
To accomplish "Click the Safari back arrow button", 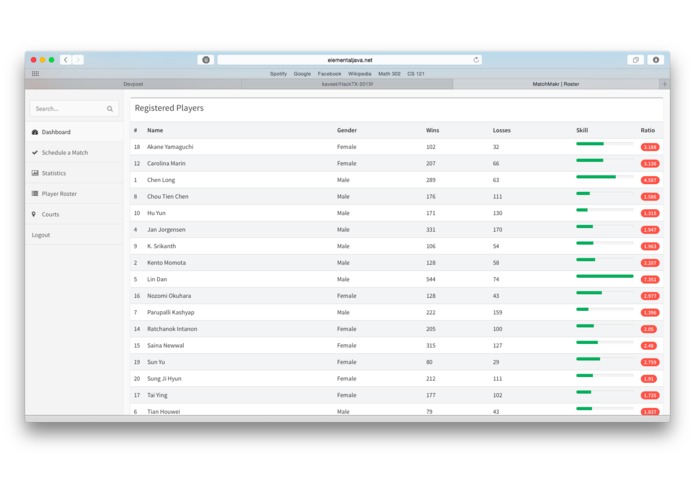I will (x=66, y=60).
